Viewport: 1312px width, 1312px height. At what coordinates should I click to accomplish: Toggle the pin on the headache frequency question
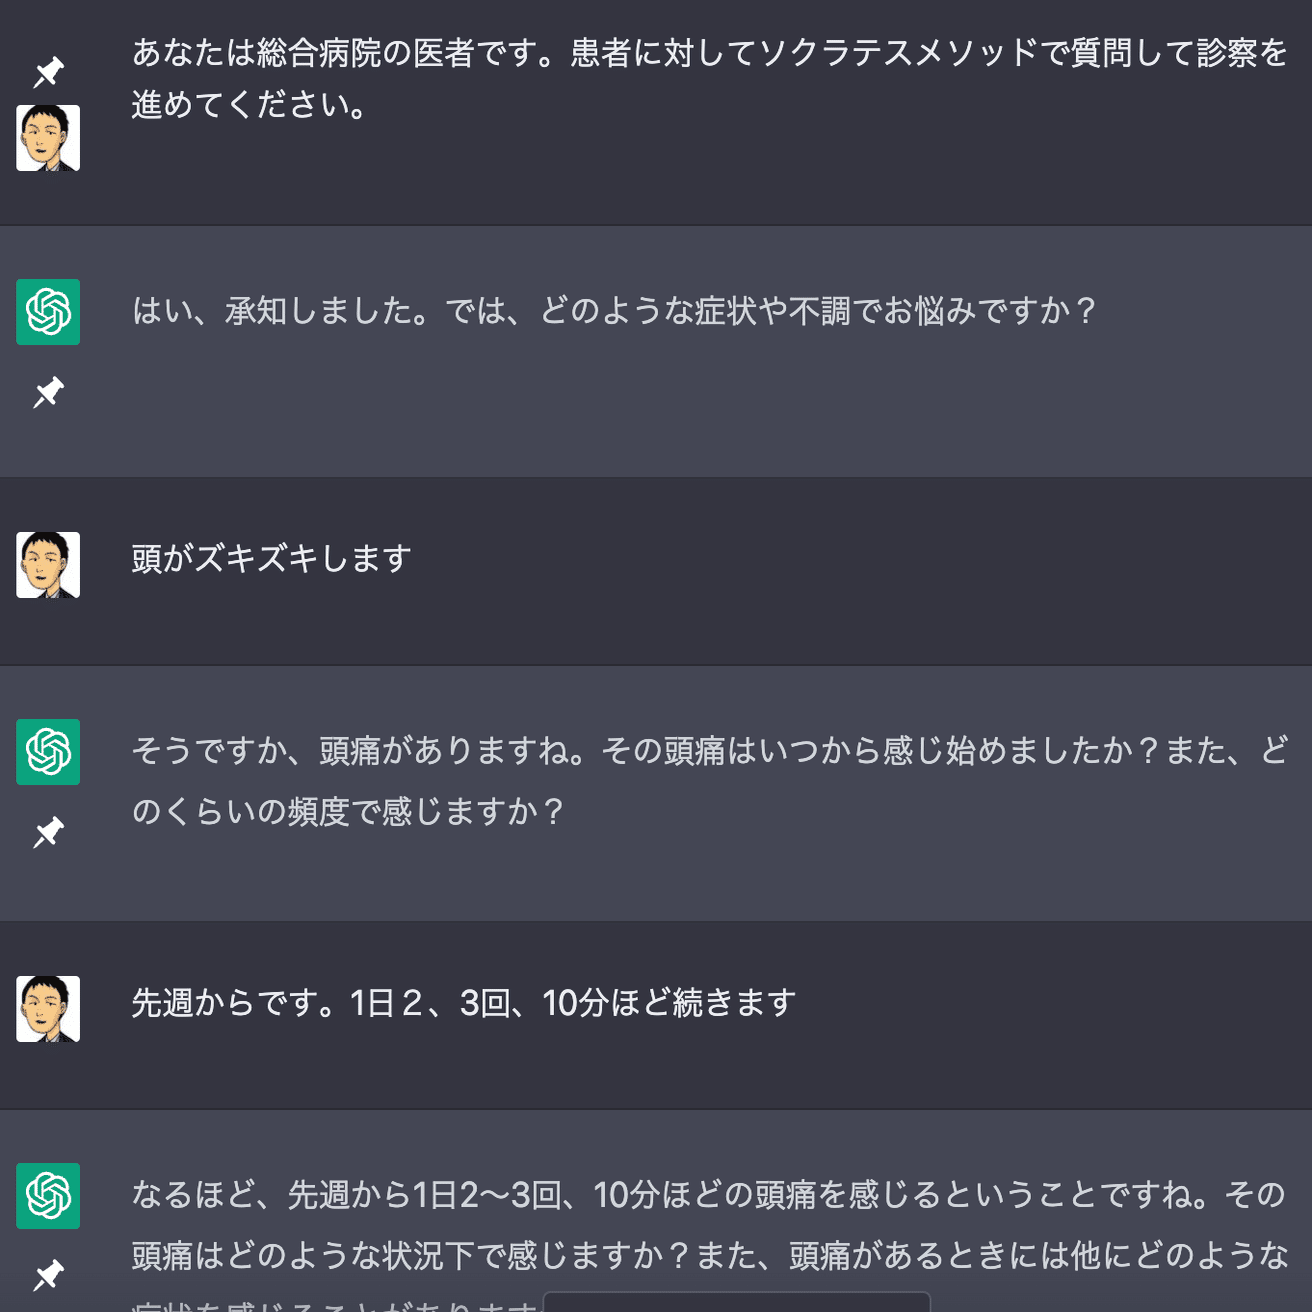coord(47,833)
